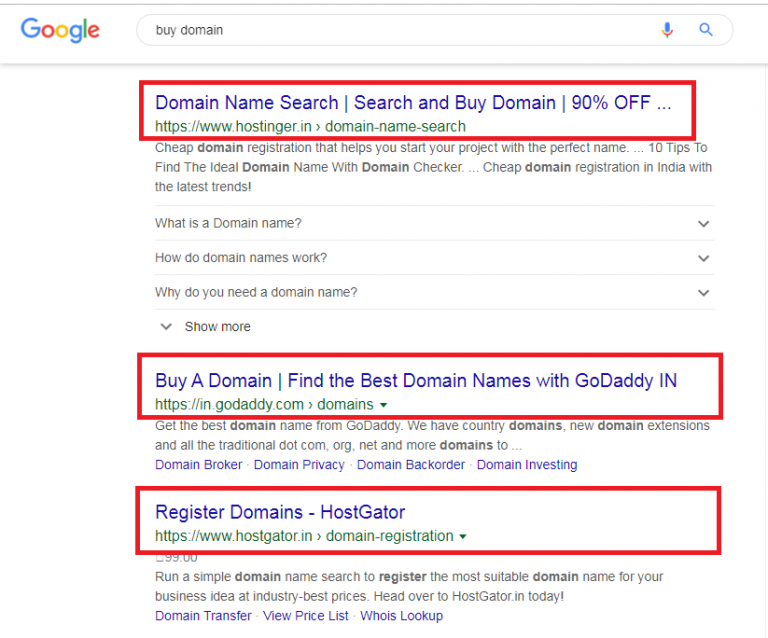Image resolution: width=768 pixels, height=638 pixels.
Task: Click the 'Get the best domain name from GoDaddy' snippet
Action: [x=432, y=435]
